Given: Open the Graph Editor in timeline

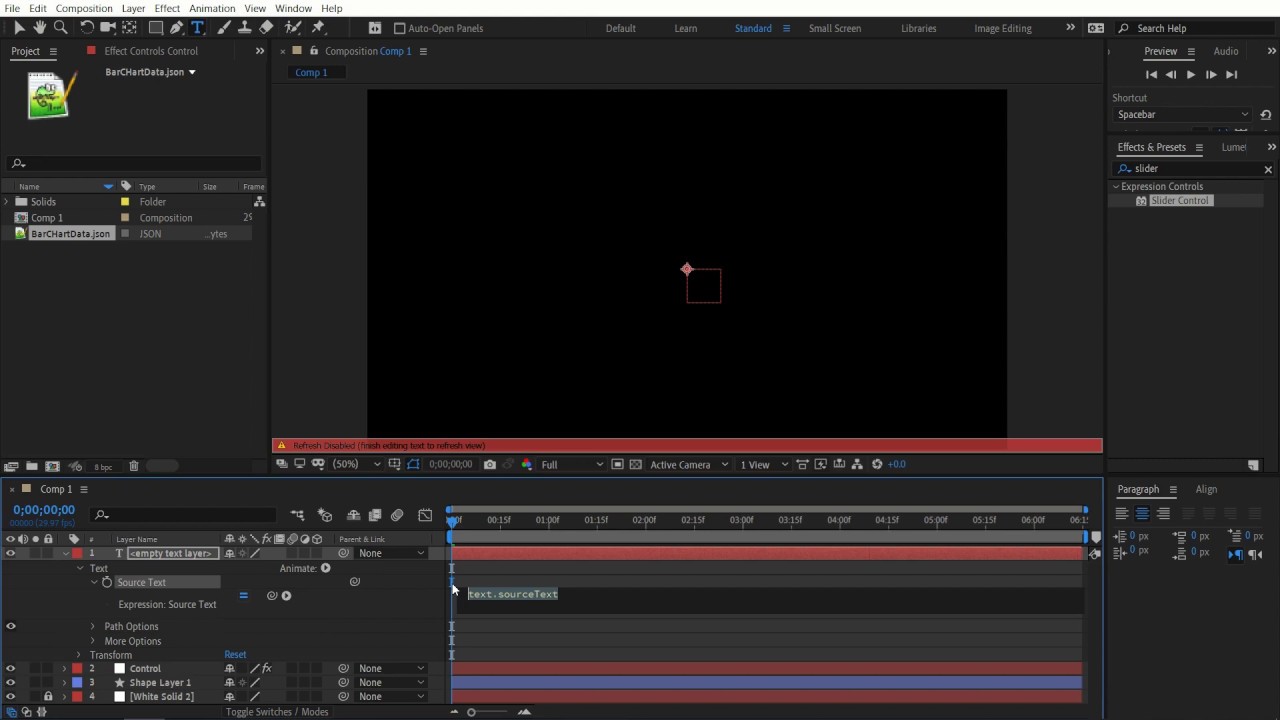Looking at the screenshot, I should tap(425, 515).
